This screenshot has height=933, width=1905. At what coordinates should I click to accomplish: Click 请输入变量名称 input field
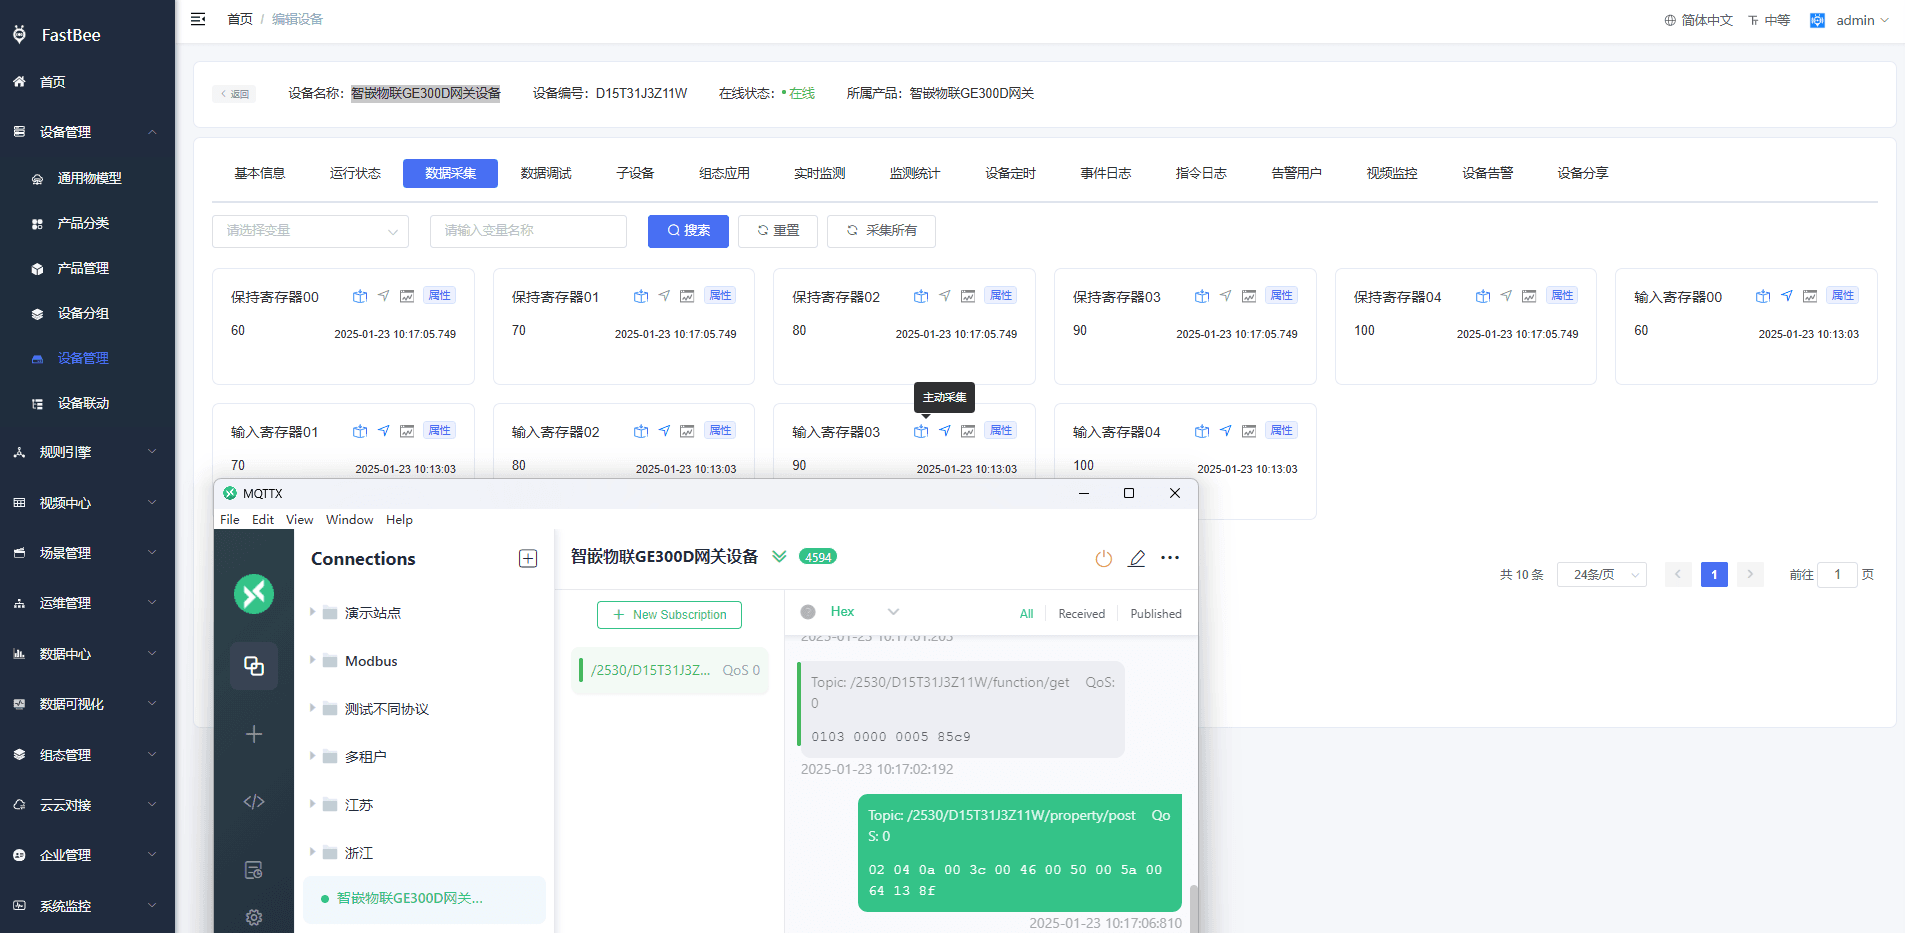pos(528,231)
